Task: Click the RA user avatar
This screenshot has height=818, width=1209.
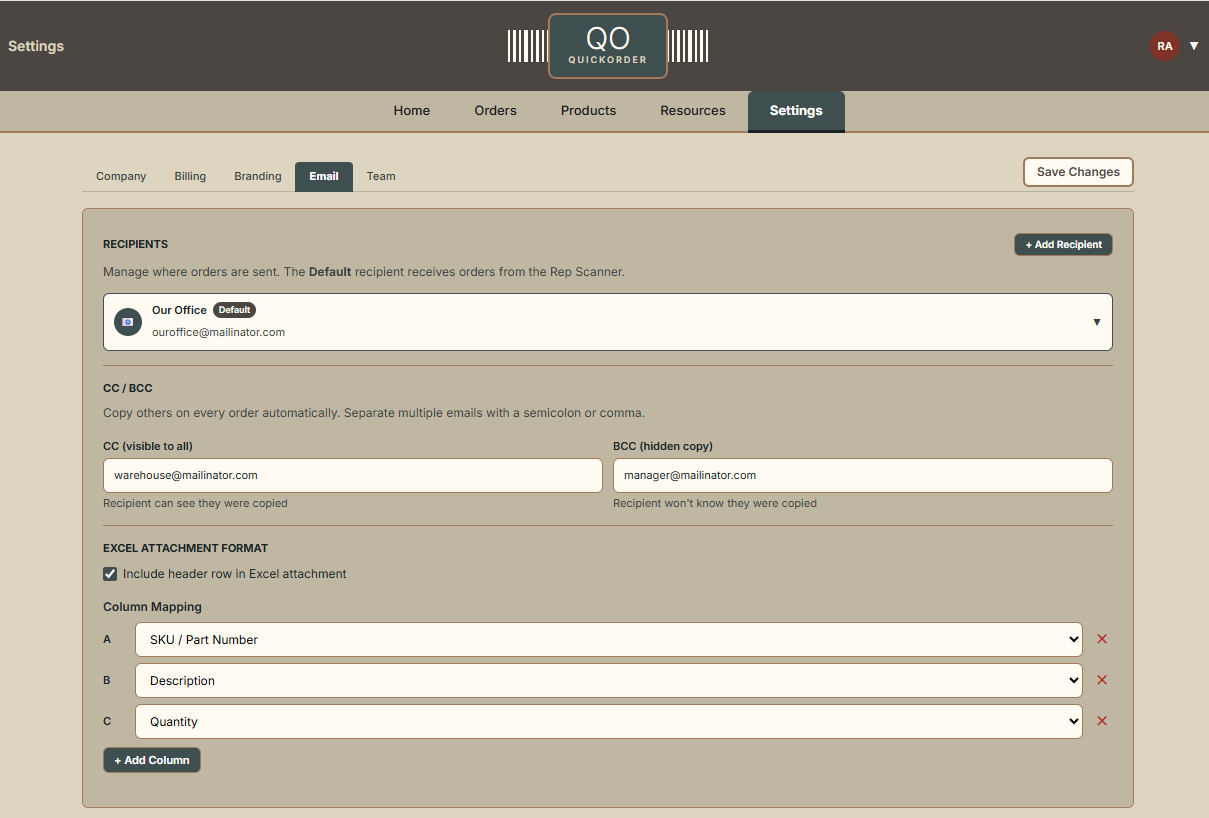Action: coord(1164,46)
